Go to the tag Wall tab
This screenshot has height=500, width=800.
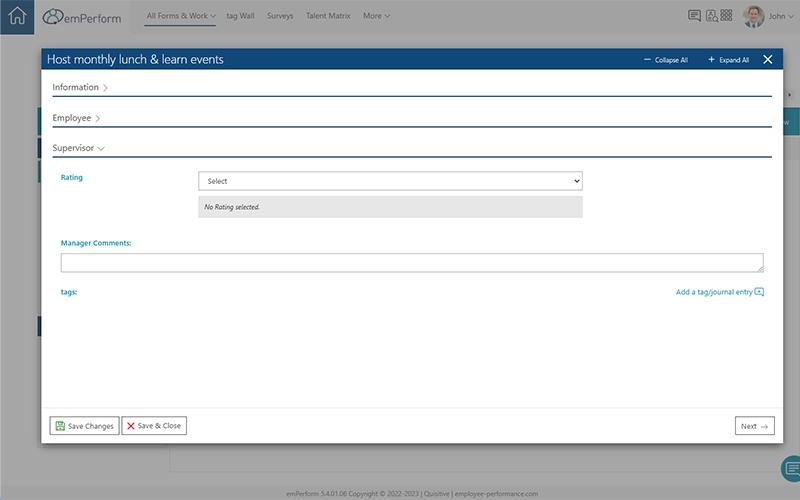tap(240, 16)
